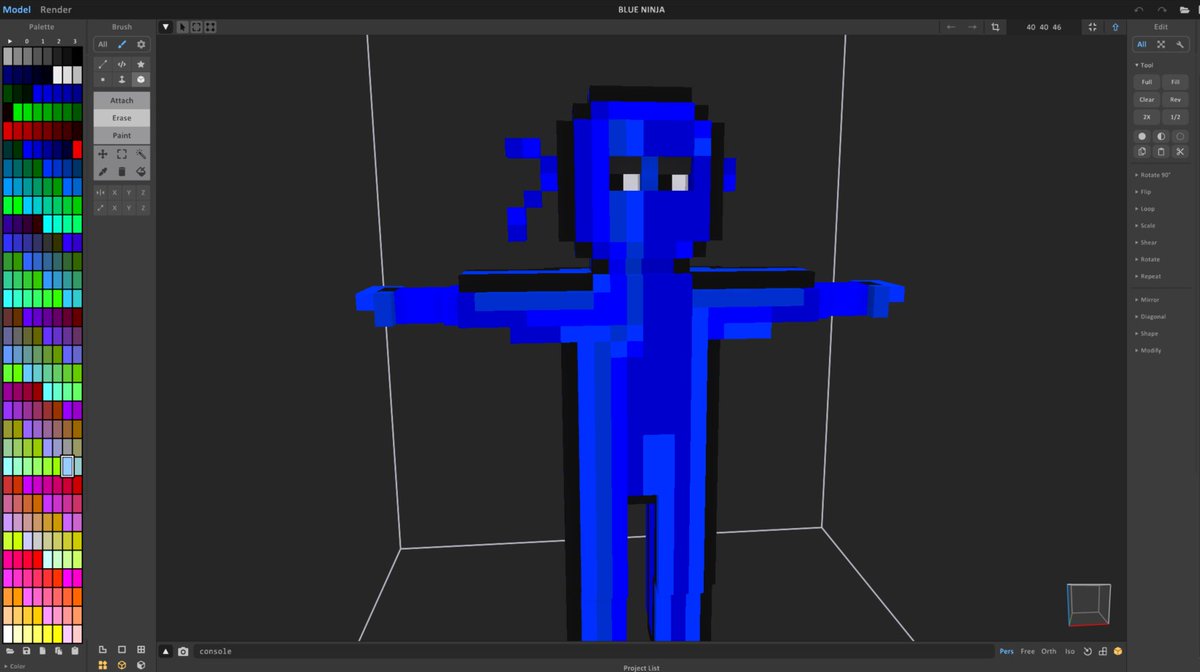
Task: Expand the Shear section
Action: coord(1146,243)
